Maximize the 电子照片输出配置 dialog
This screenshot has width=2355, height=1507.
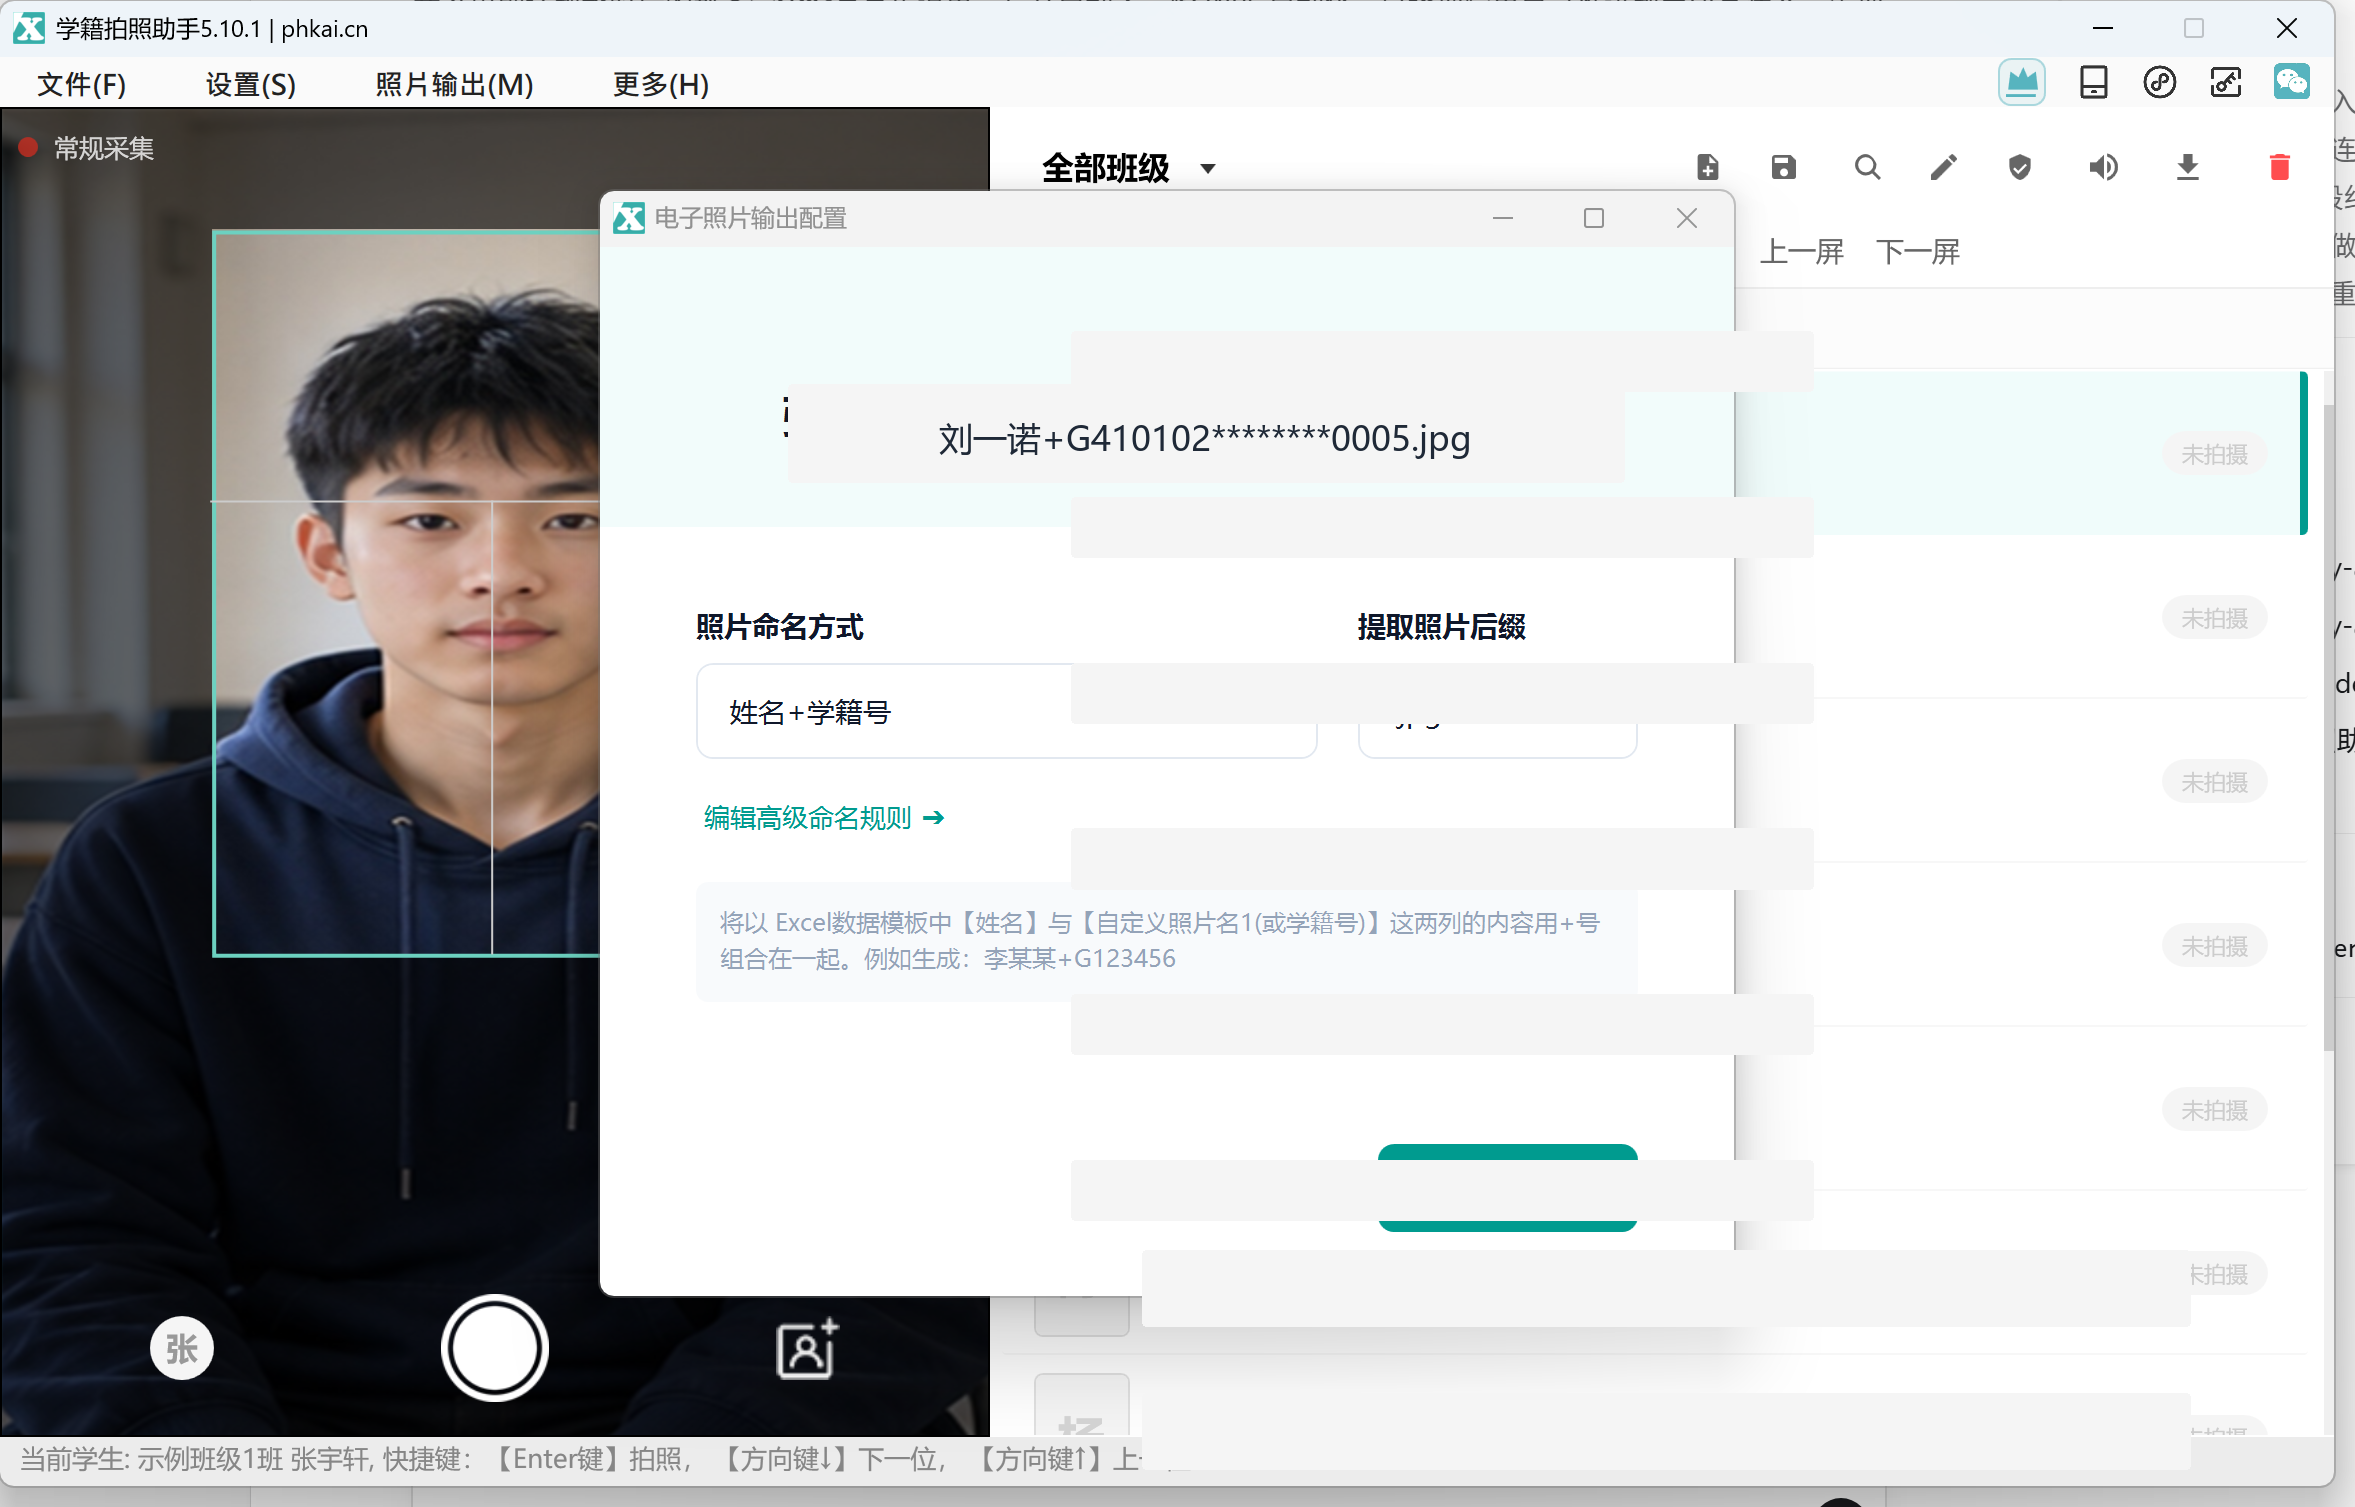point(1594,218)
